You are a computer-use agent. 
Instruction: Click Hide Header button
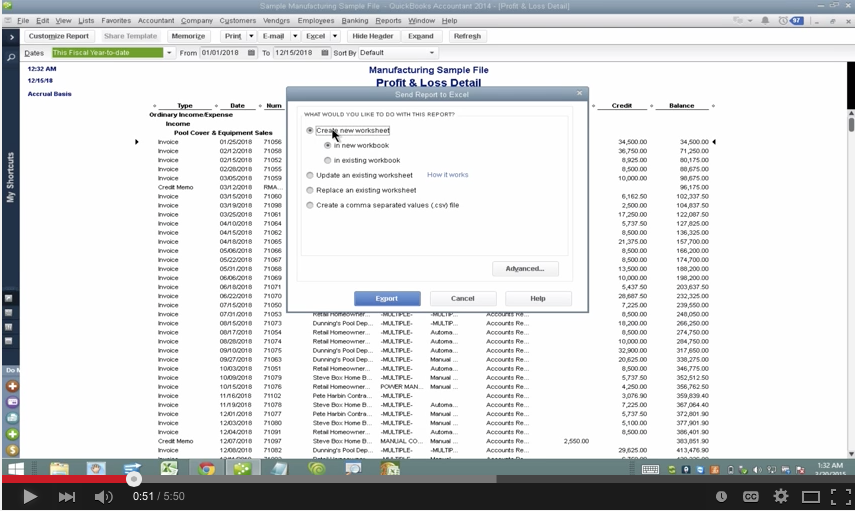click(x=372, y=36)
